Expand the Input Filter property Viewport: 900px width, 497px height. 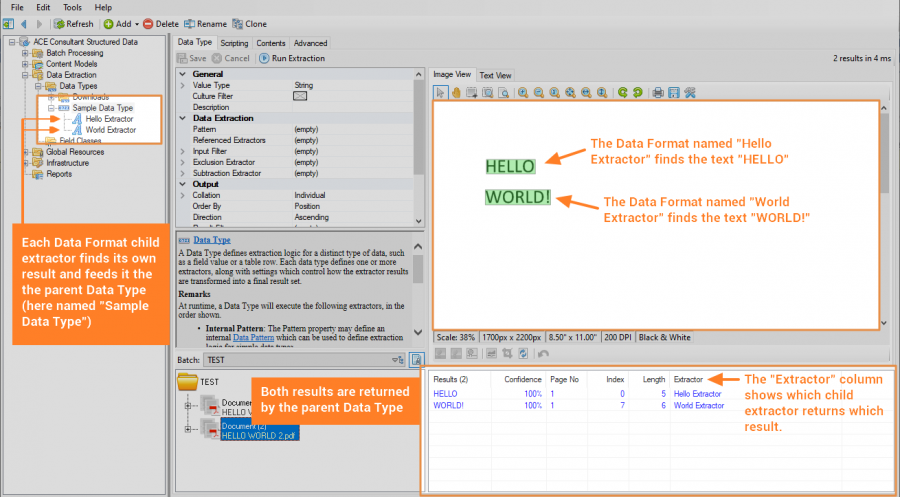pyautogui.click(x=181, y=151)
